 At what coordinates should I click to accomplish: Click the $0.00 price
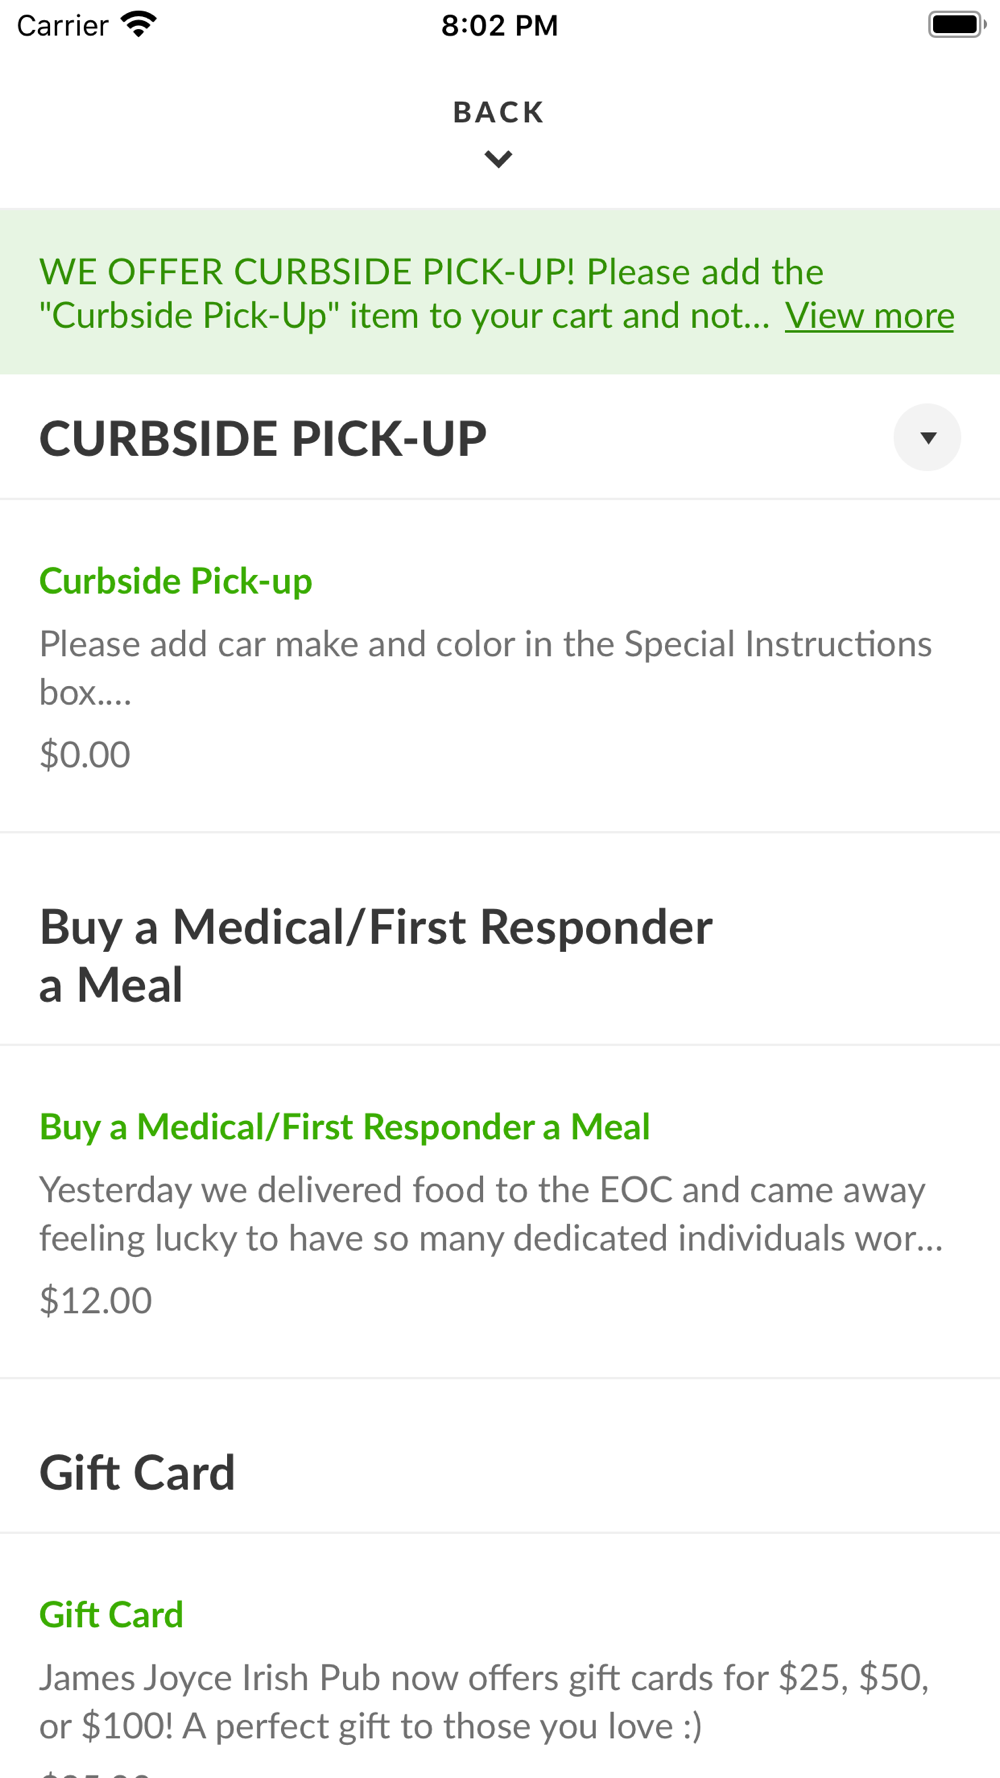click(85, 755)
